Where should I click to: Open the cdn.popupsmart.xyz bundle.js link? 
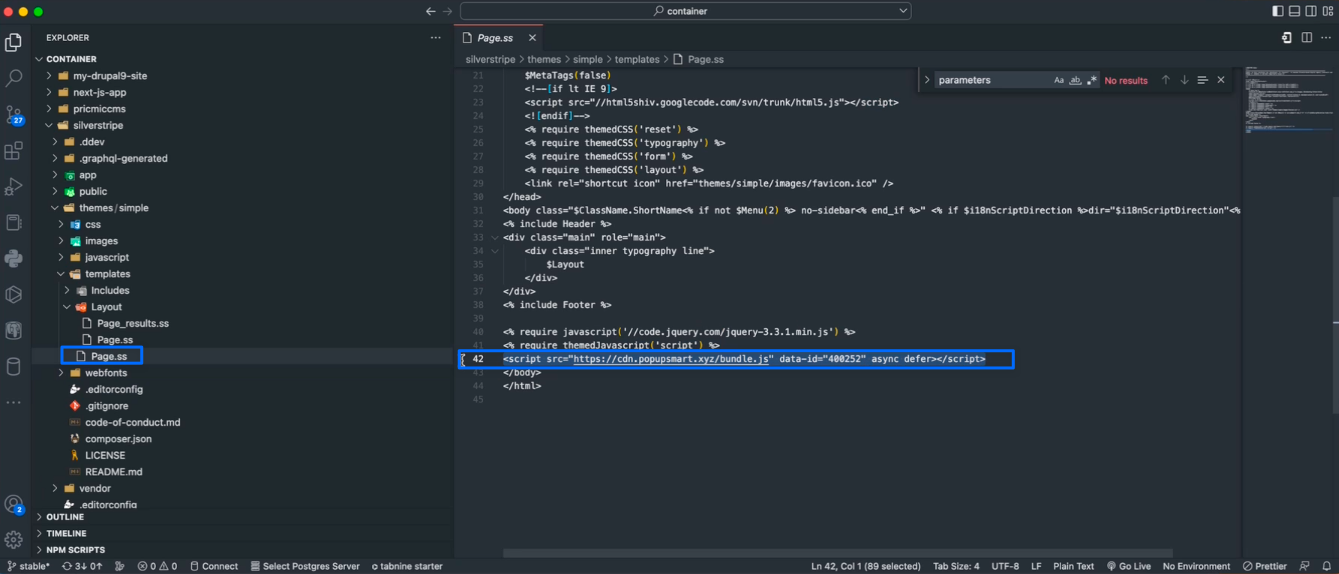pyautogui.click(x=671, y=358)
